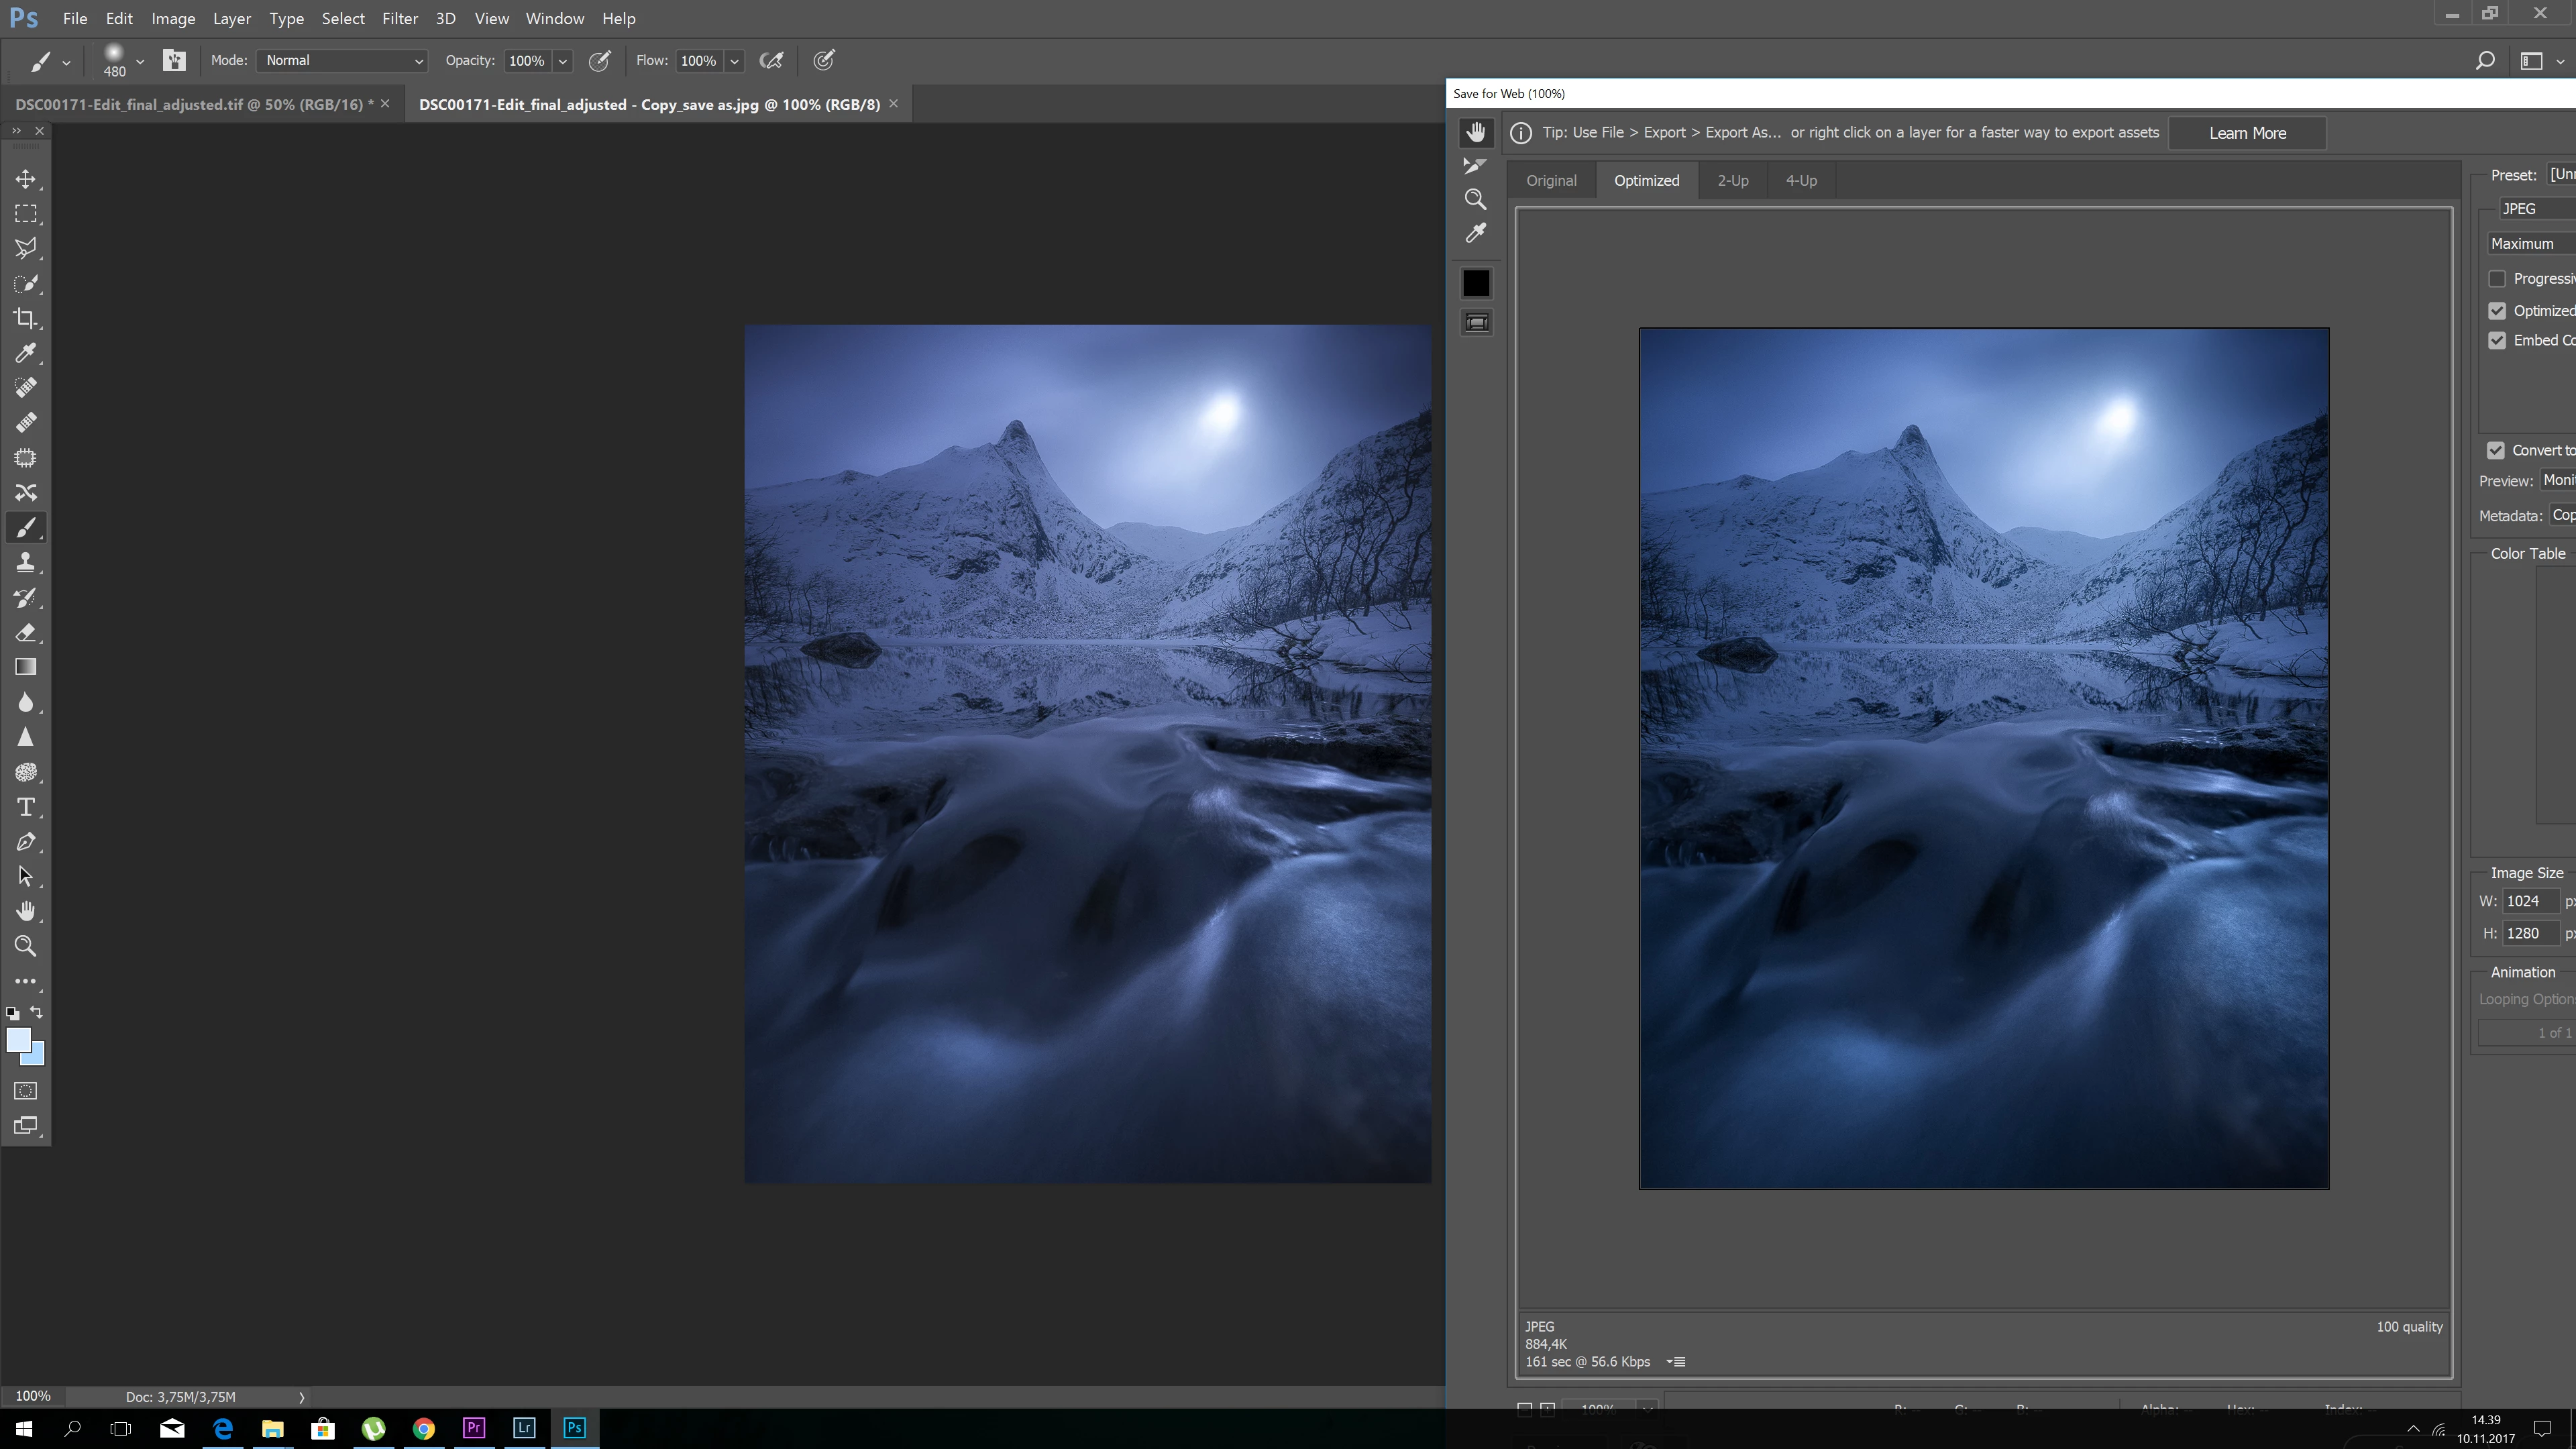The image size is (2576, 1449).
Task: Open the brush Mode dropdown
Action: click(342, 61)
